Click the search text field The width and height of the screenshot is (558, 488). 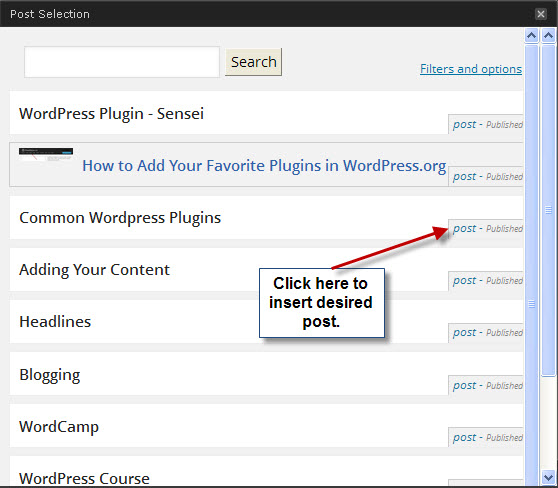click(x=122, y=62)
